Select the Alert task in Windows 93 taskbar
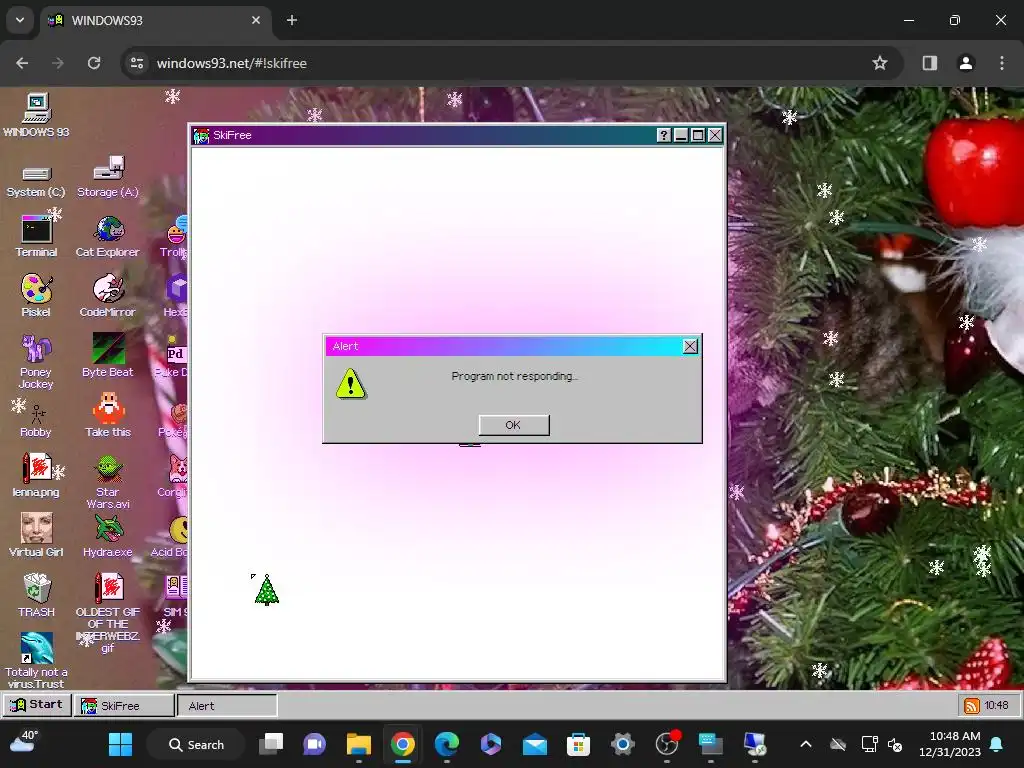Screen dimensions: 1024x768 227,705
